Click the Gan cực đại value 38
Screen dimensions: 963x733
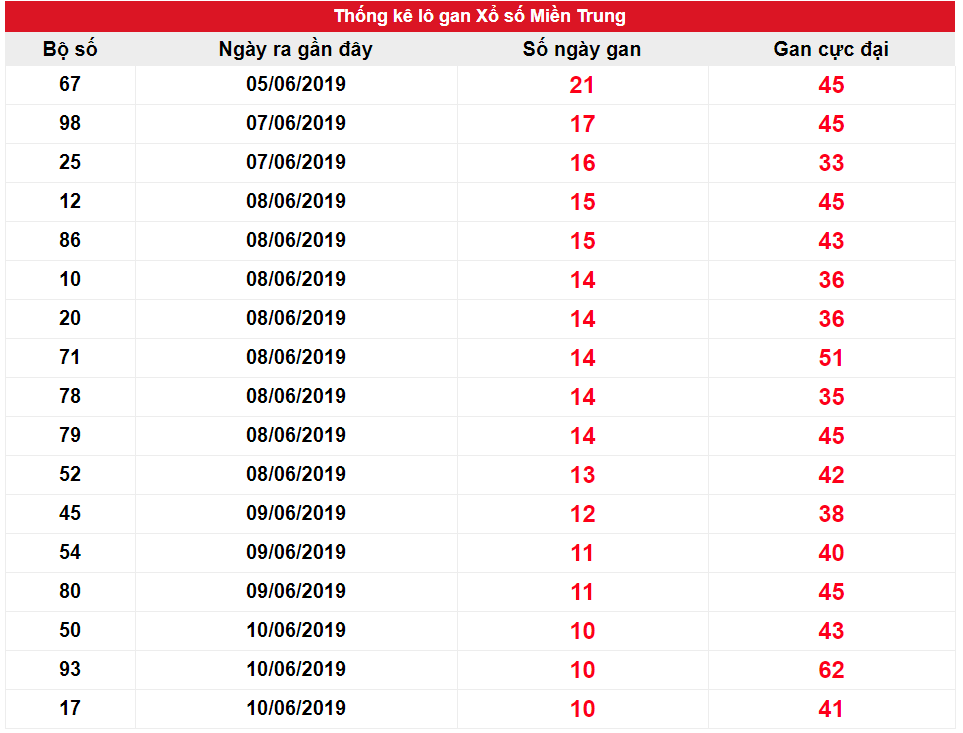831,514
